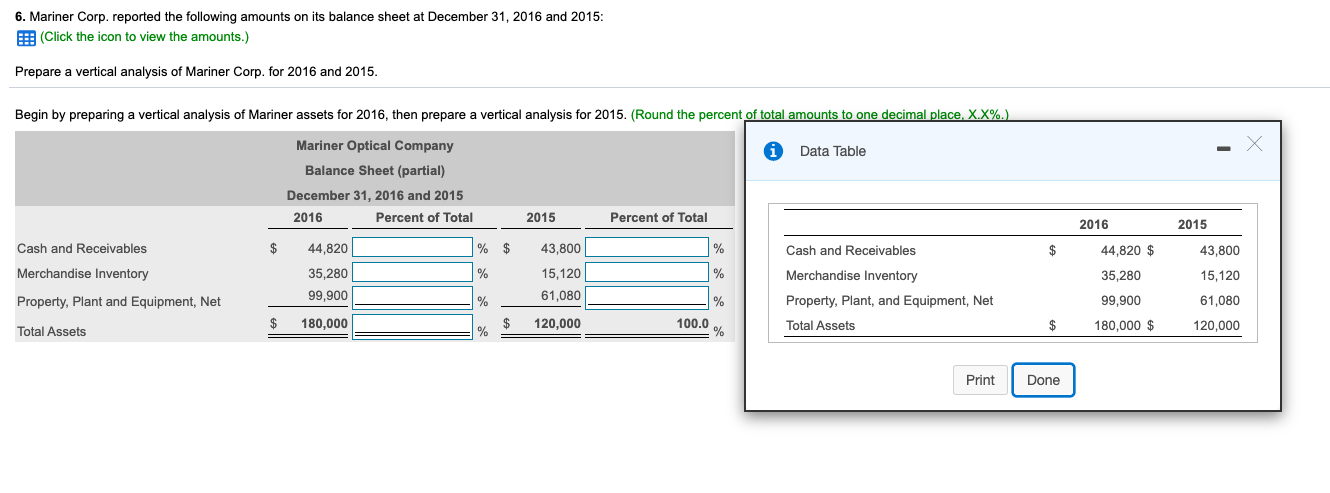Image resolution: width=1330 pixels, height=493 pixels.
Task: Click 'Property, Plant, and Equipment, Net' in Data Table
Action: tap(890, 300)
